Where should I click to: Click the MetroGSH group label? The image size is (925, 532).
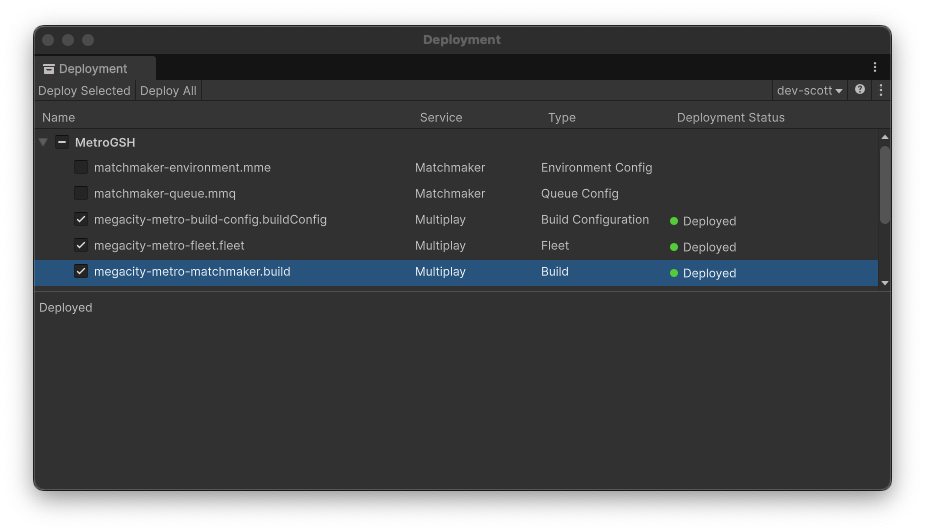(105, 142)
